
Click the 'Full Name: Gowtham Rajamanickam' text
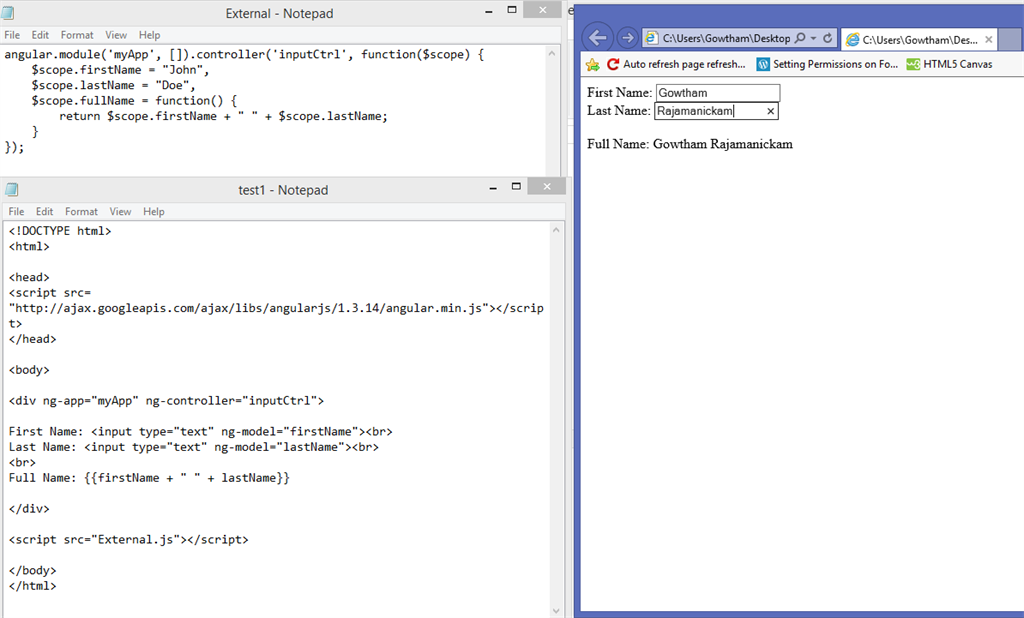[690, 144]
